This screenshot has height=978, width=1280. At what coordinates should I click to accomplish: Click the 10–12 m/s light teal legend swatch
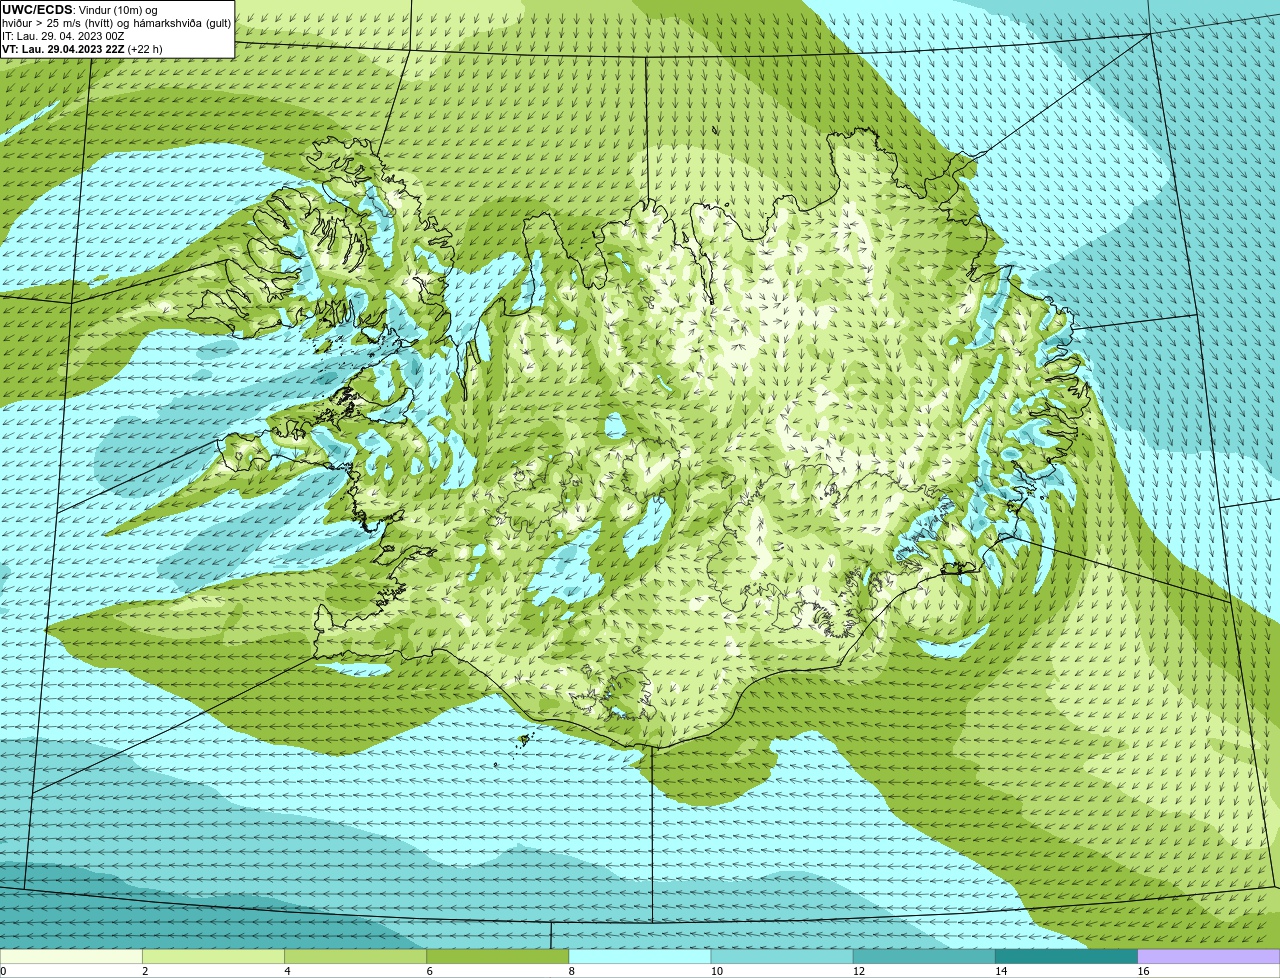tap(782, 956)
